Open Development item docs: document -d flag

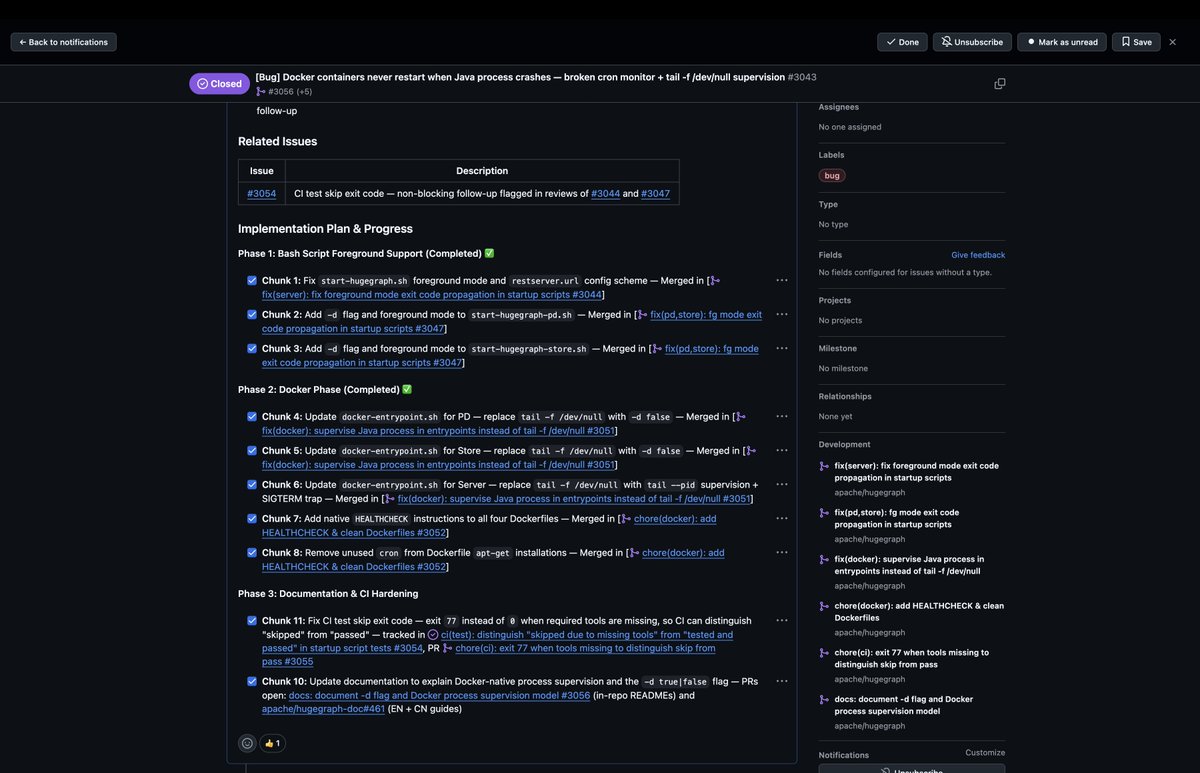904,705
